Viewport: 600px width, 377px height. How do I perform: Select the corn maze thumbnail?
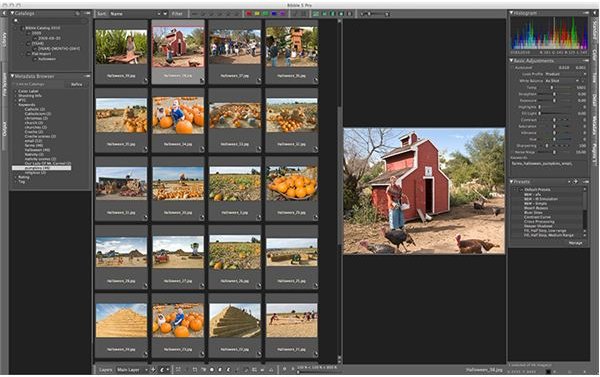tap(121, 47)
